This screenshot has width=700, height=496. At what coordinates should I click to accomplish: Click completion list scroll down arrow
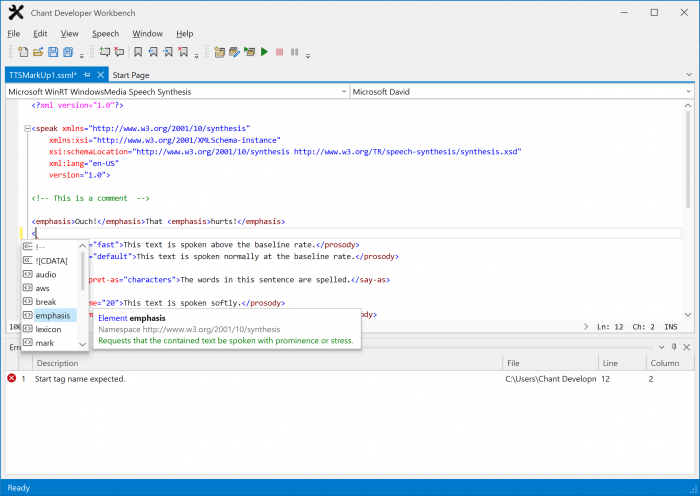click(82, 345)
